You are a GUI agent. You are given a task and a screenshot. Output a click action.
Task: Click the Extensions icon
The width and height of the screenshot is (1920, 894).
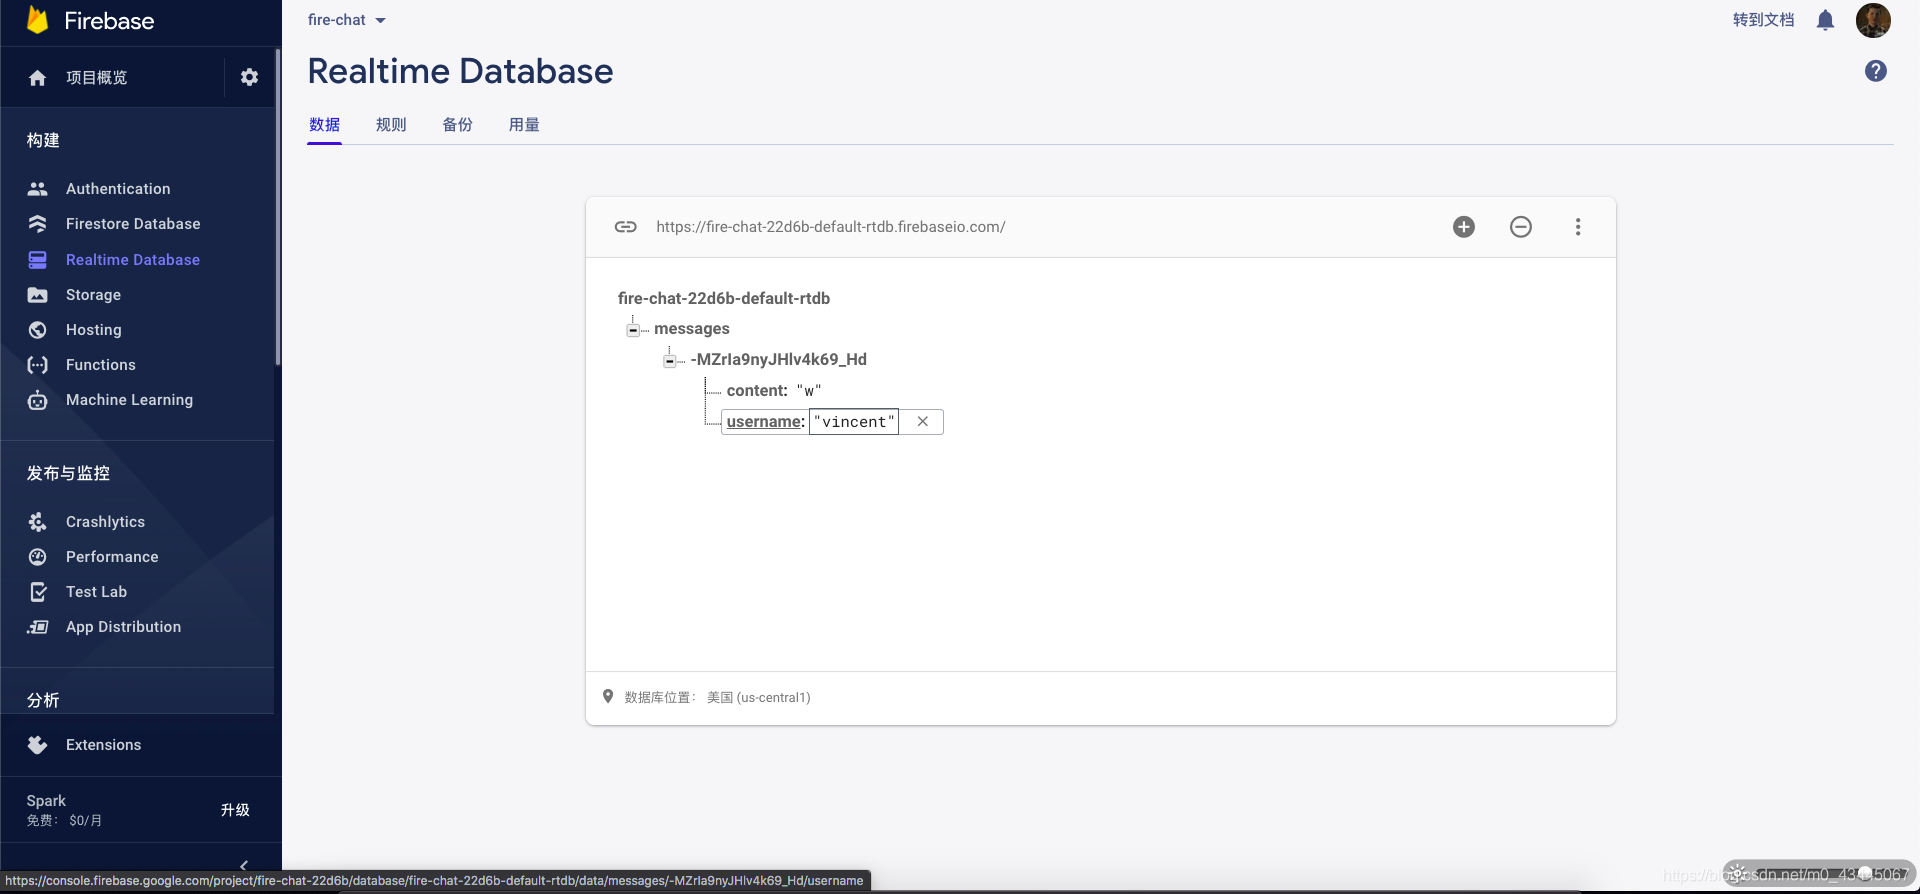pyautogui.click(x=38, y=745)
